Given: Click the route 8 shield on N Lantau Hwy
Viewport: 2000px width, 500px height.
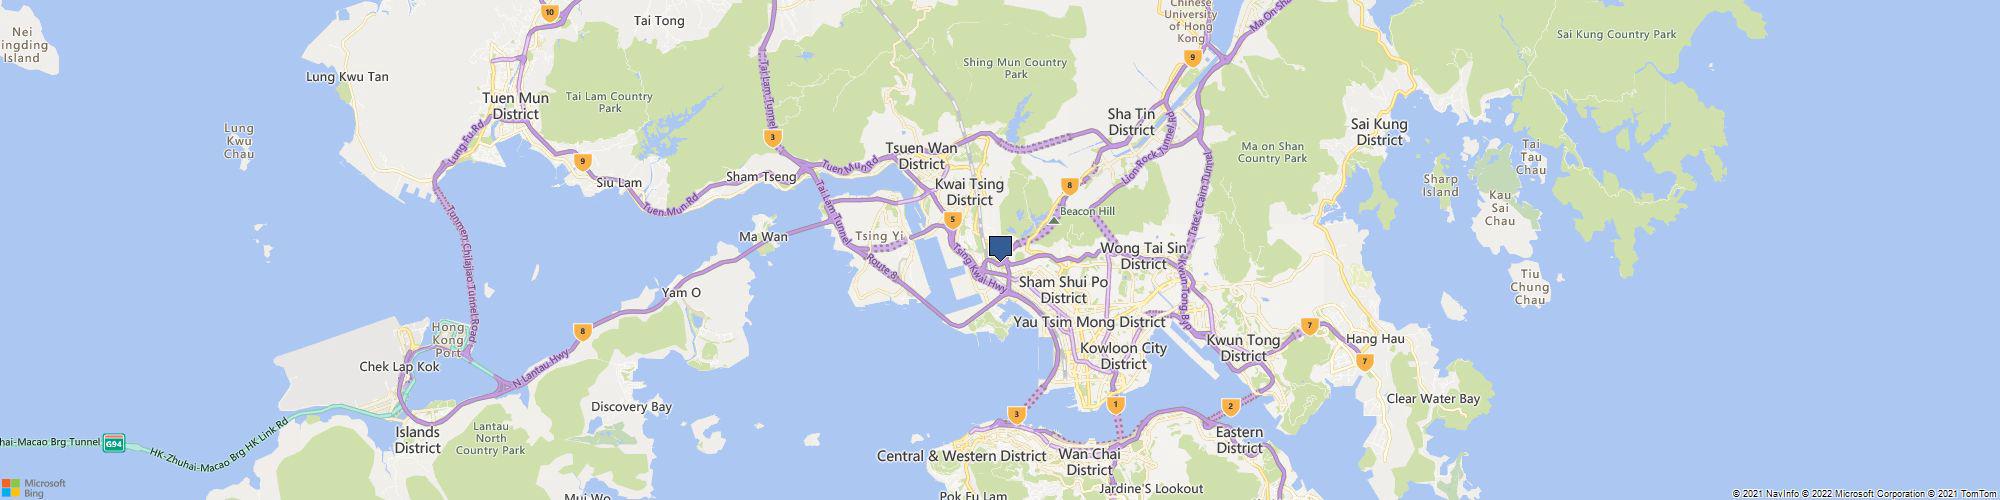Looking at the screenshot, I should tap(581, 331).
